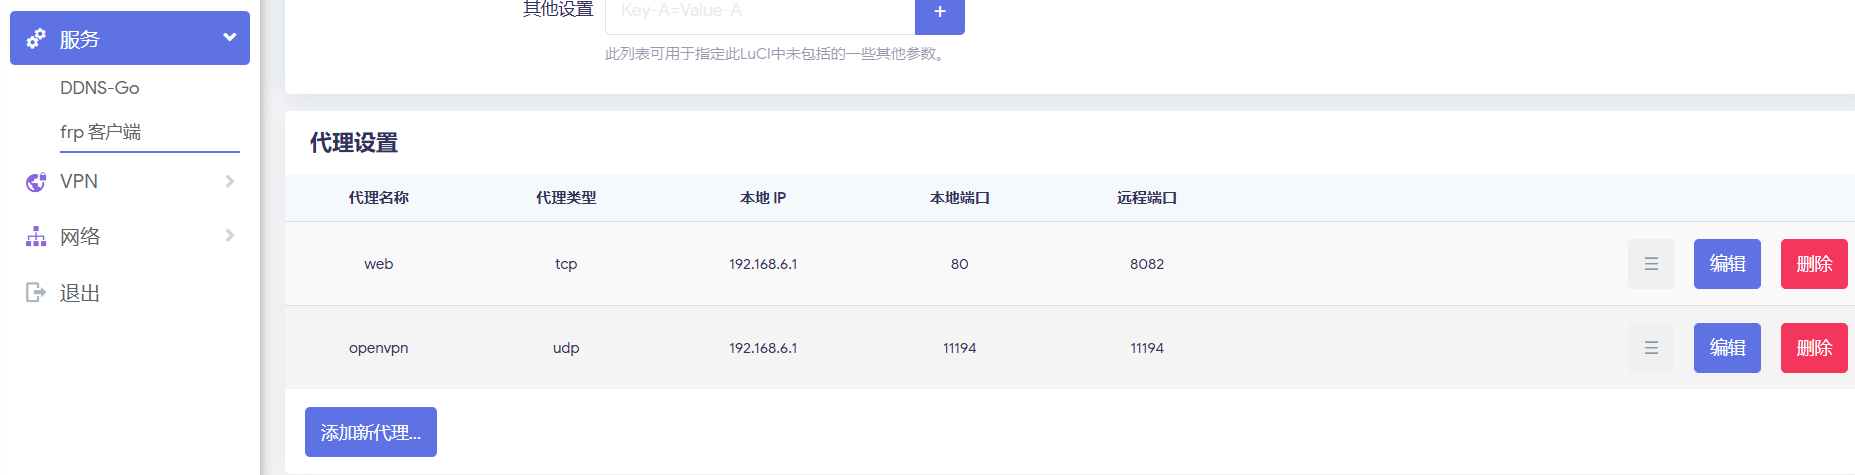The height and width of the screenshot is (475, 1855).
Task: Click the 退出 logout icon
Action: coord(36,292)
